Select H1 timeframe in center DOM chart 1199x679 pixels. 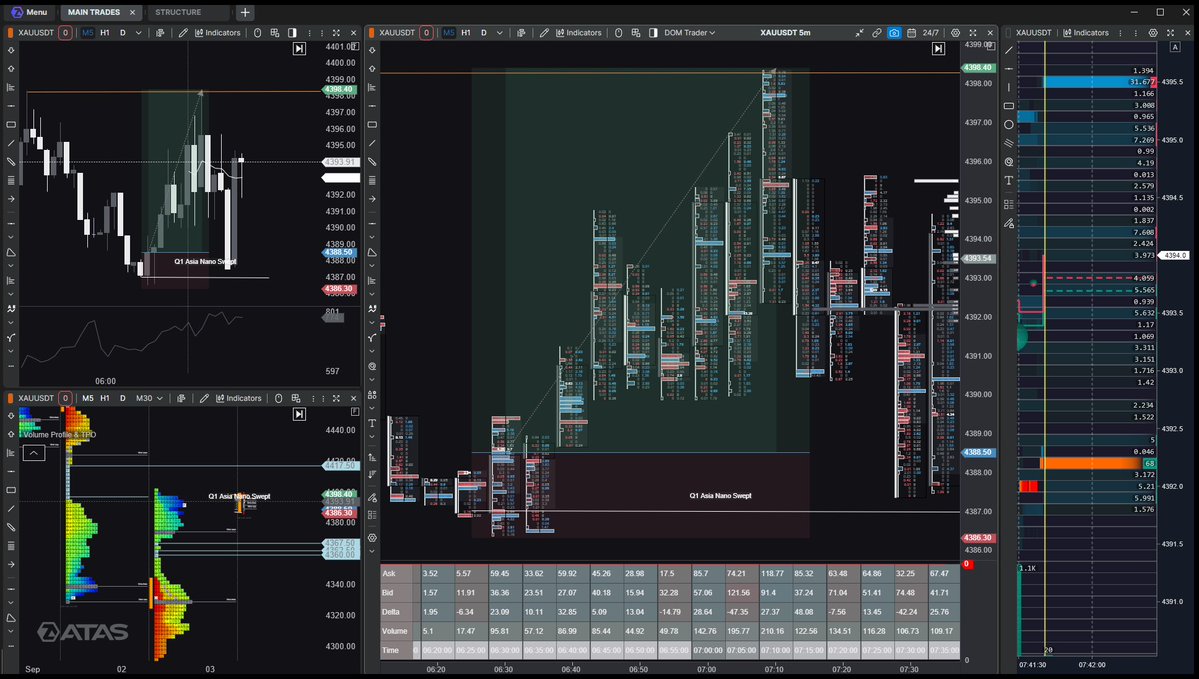click(x=466, y=33)
